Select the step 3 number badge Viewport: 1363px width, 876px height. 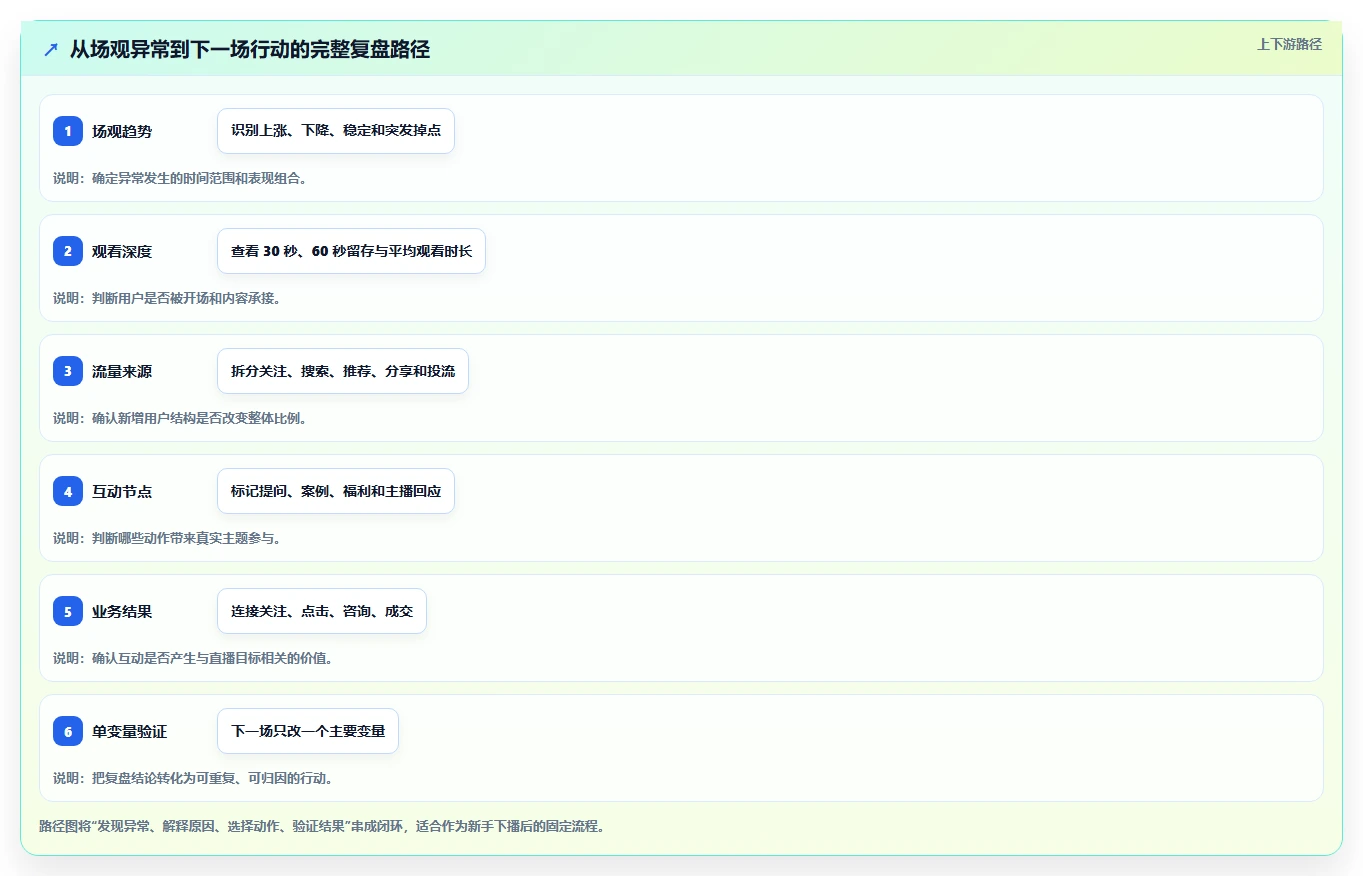click(68, 371)
